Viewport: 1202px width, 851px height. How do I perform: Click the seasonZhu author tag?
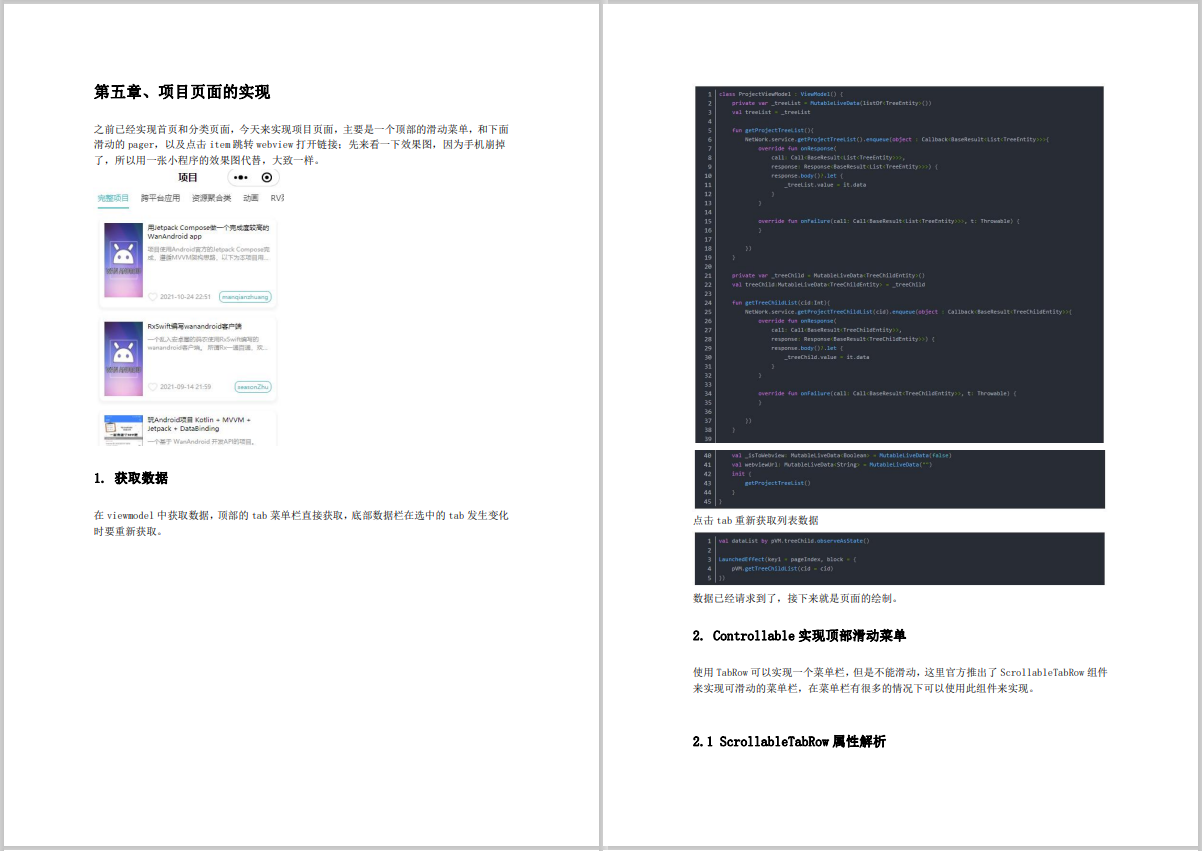click(253, 386)
